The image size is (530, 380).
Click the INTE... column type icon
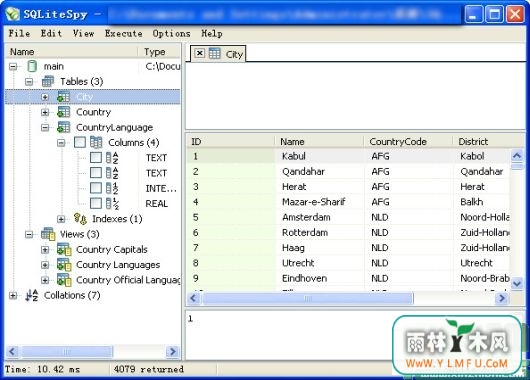pyautogui.click(x=112, y=188)
